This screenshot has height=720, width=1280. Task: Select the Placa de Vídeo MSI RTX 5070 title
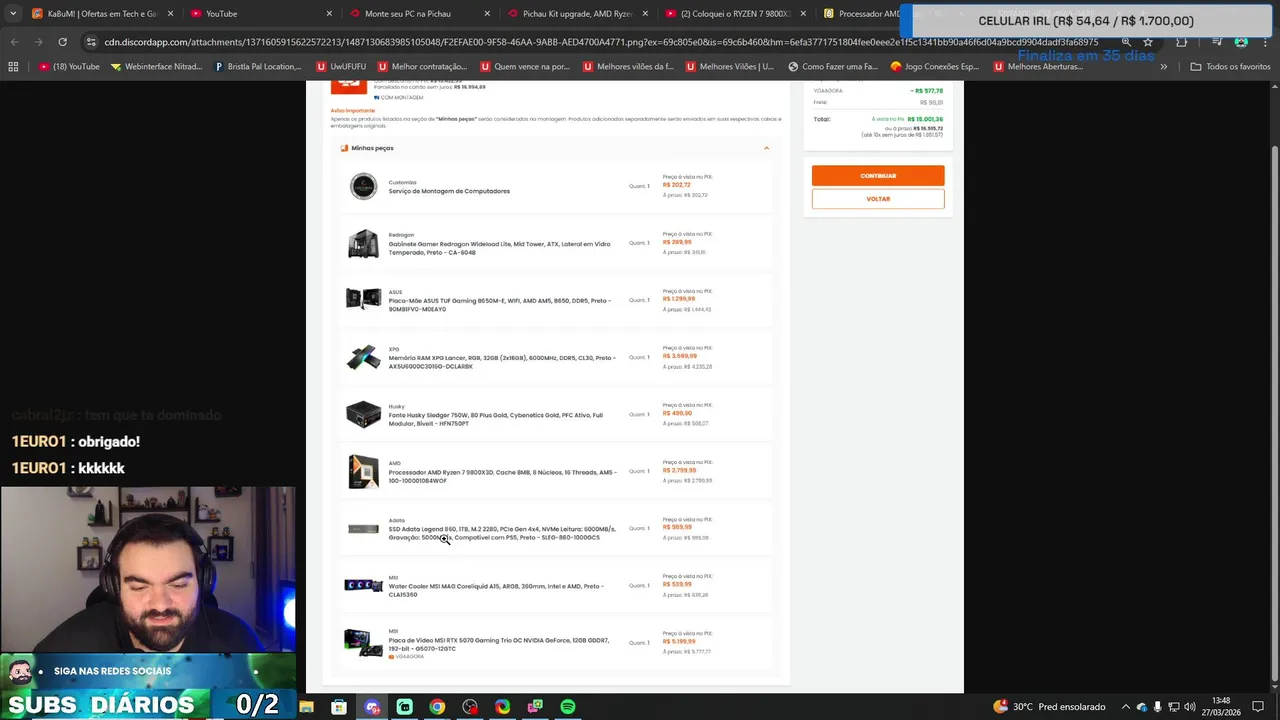pyautogui.click(x=498, y=644)
